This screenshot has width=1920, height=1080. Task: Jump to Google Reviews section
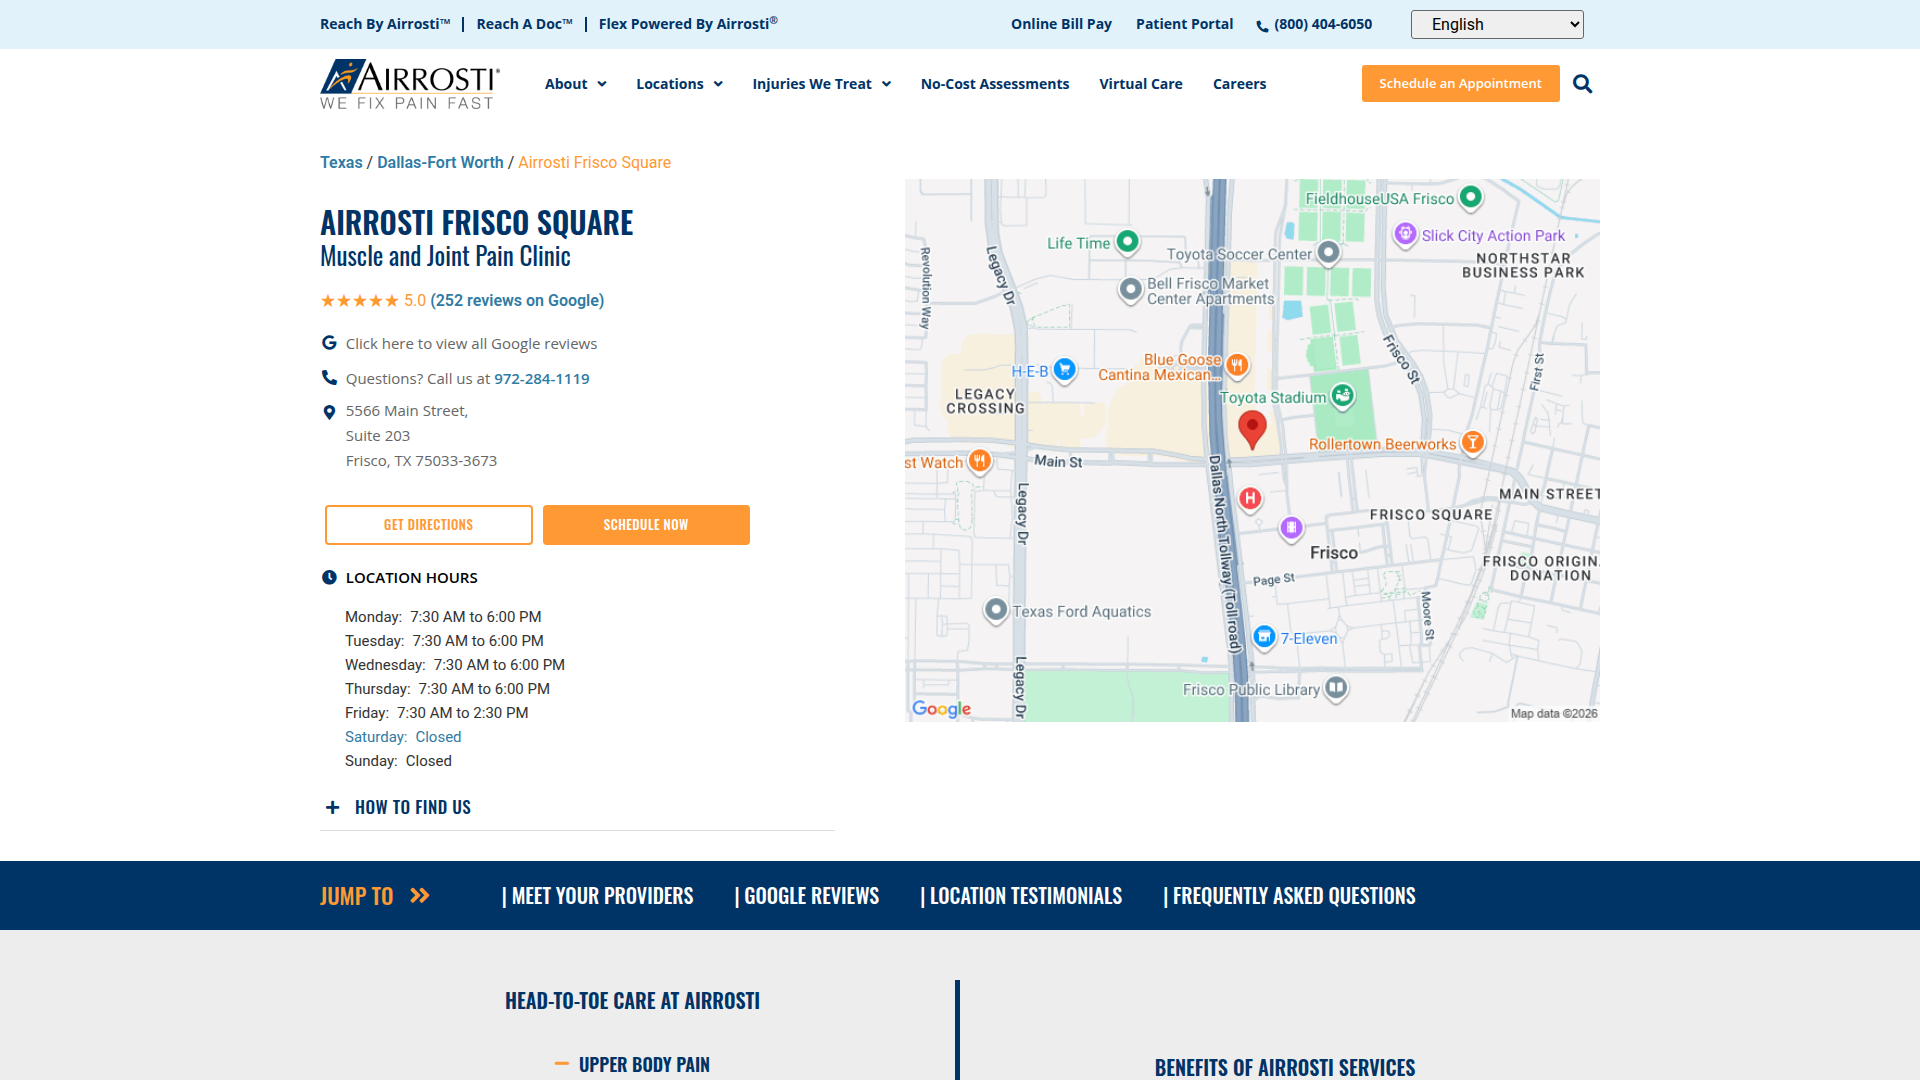(x=807, y=896)
